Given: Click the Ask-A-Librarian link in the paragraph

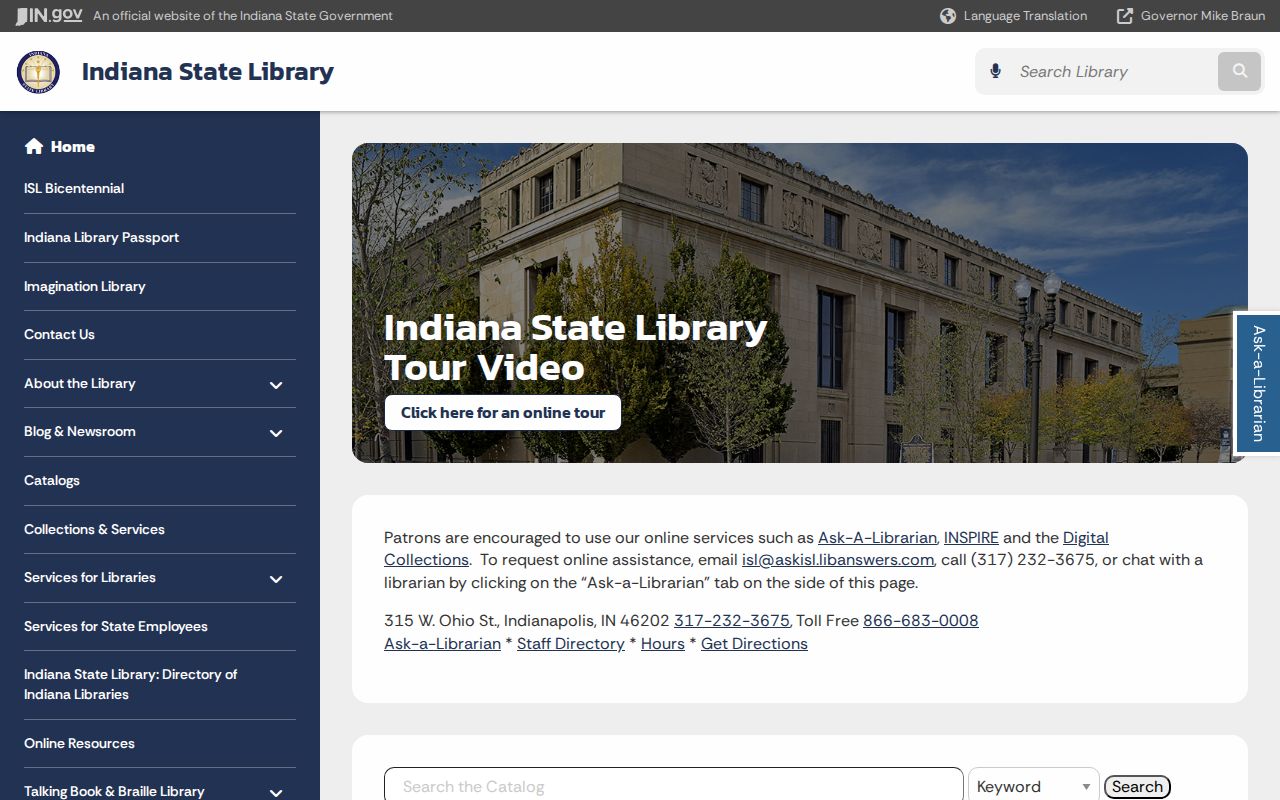Looking at the screenshot, I should [877, 537].
